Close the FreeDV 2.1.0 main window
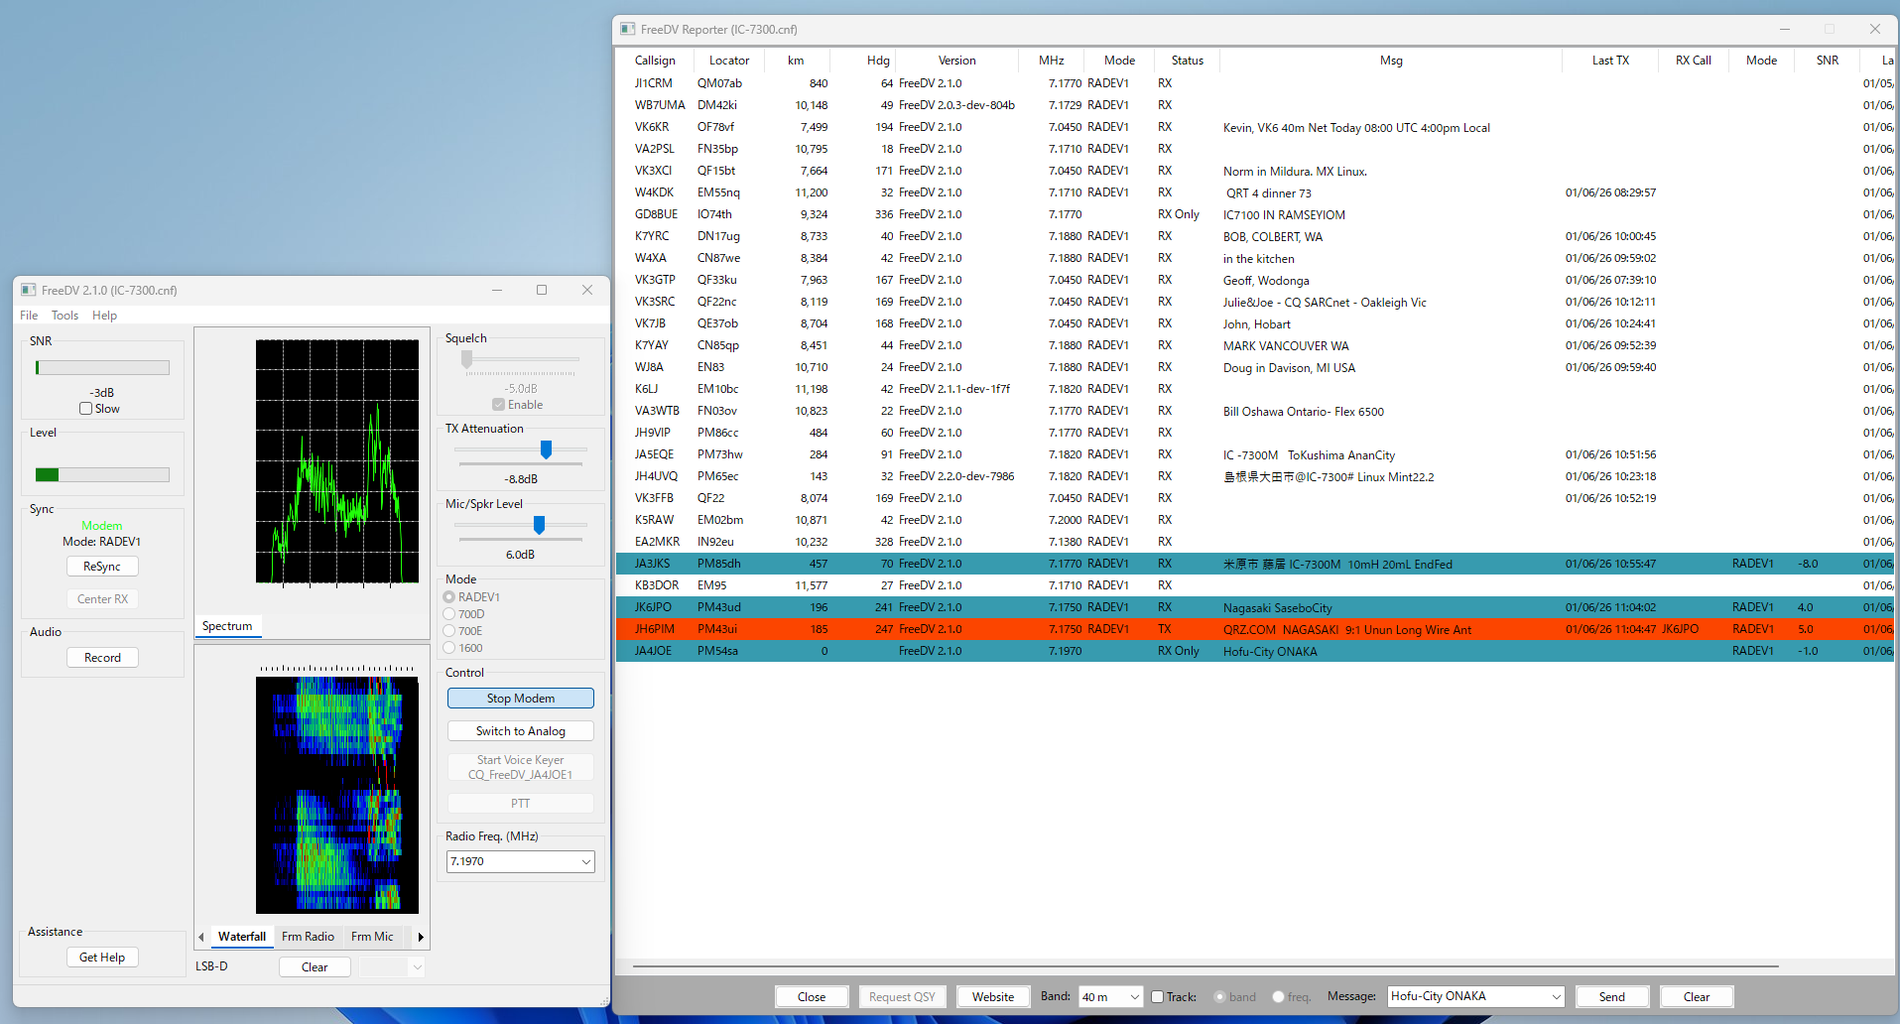 [x=587, y=290]
